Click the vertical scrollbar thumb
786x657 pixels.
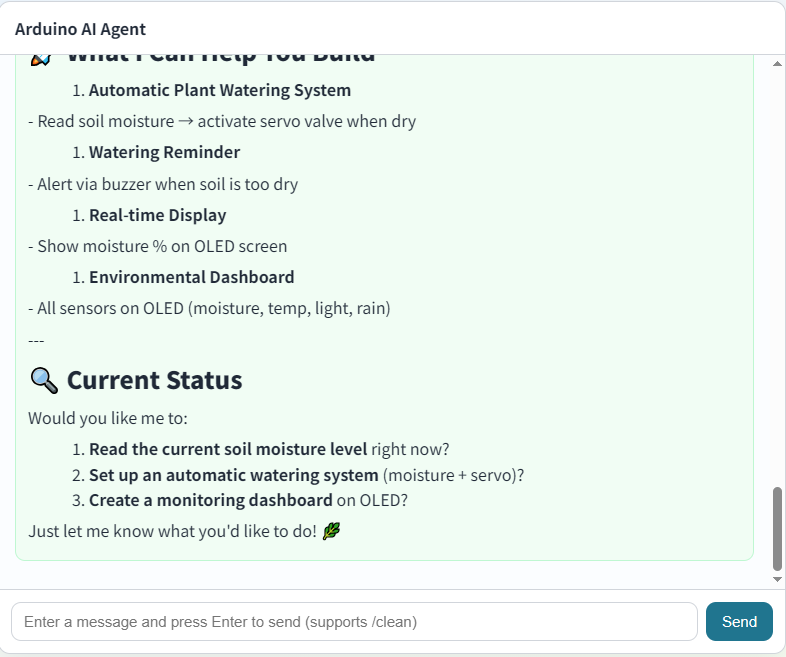pos(777,529)
